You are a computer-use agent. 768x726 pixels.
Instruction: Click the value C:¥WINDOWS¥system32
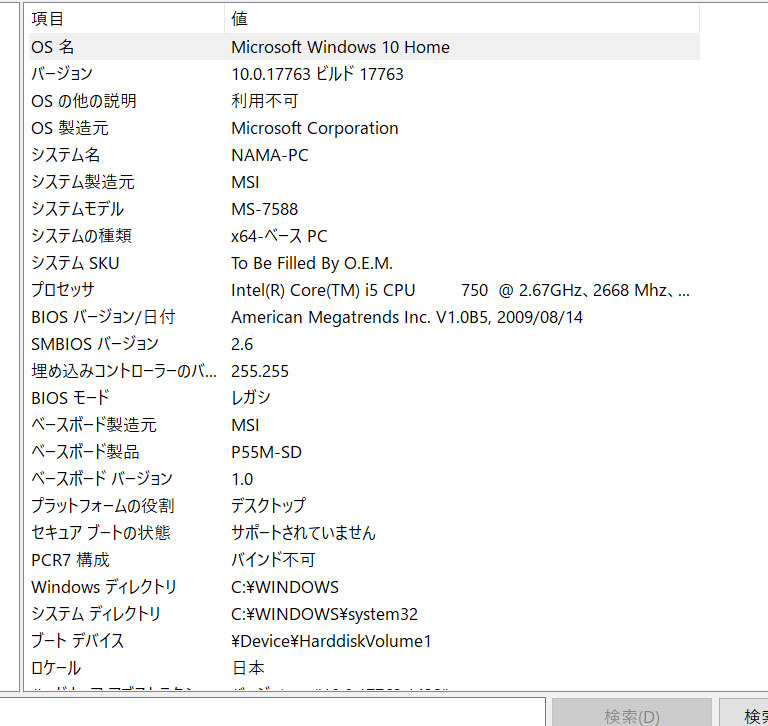pos(324,614)
